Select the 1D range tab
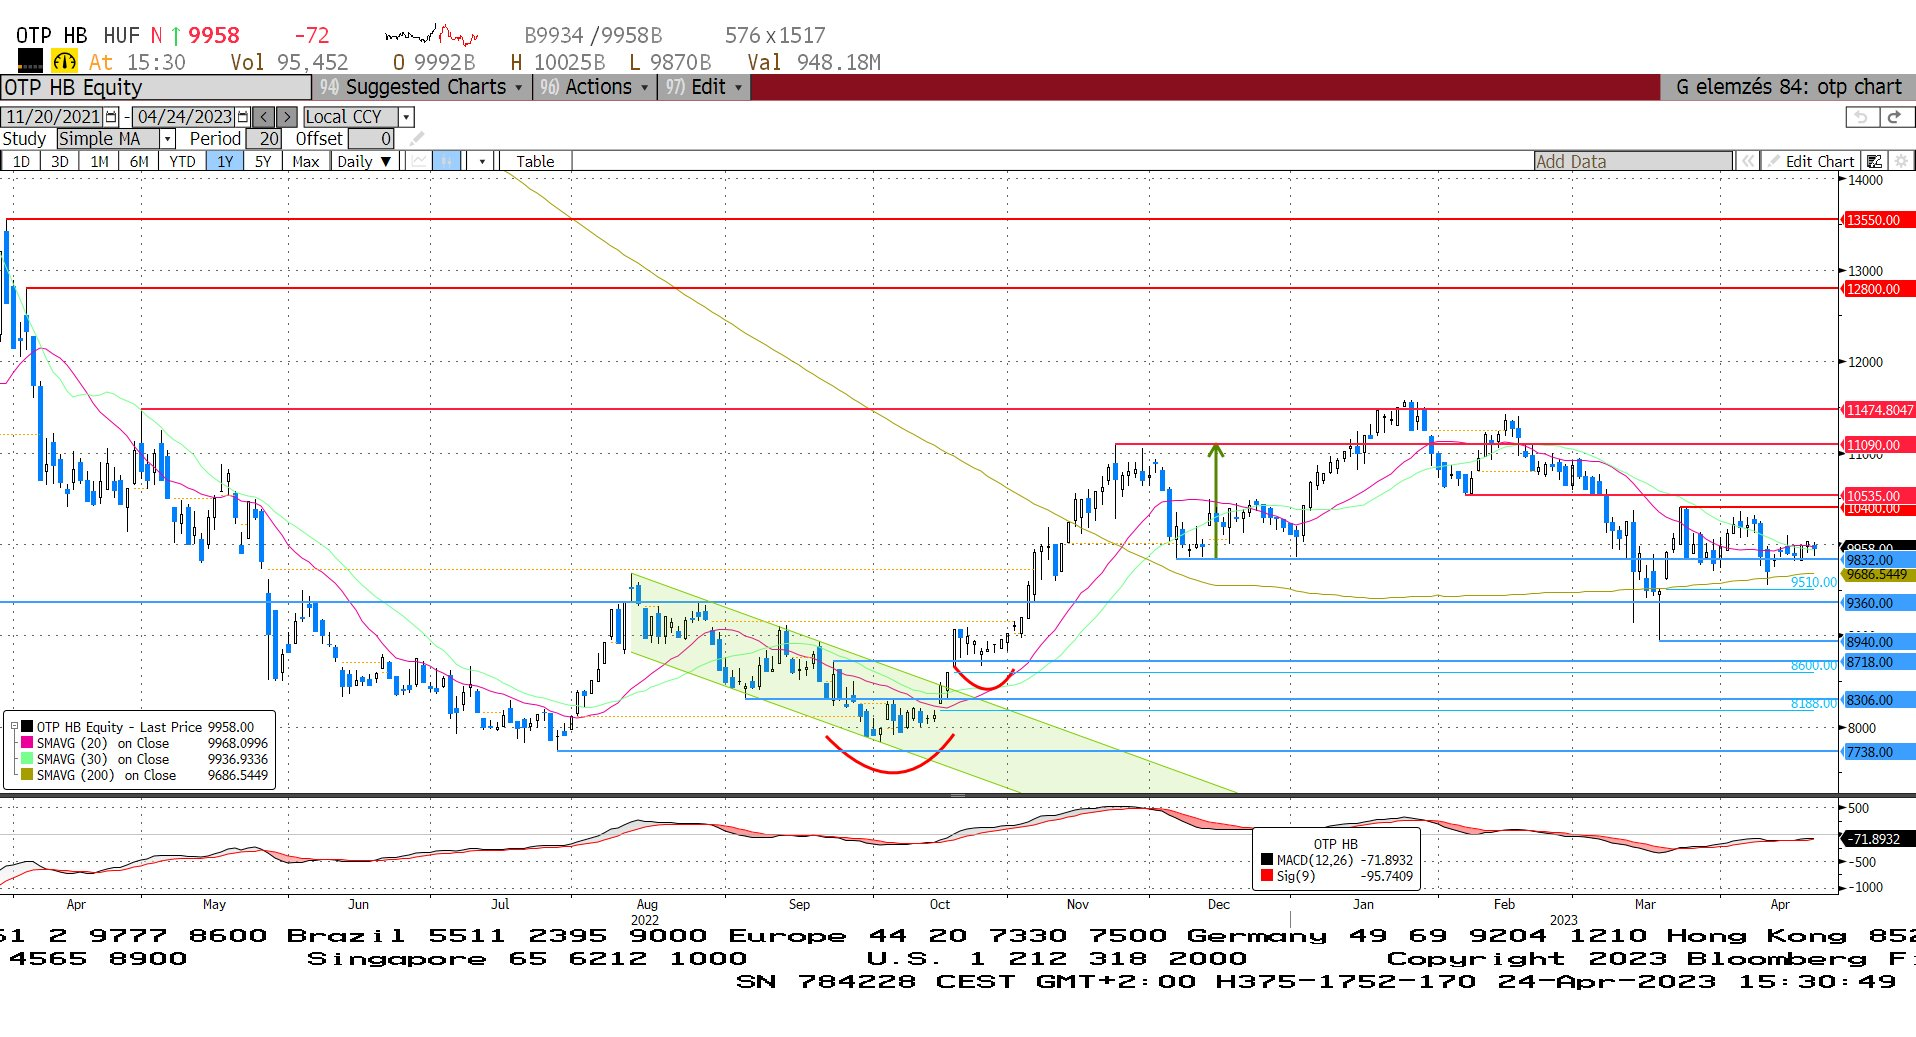The height and width of the screenshot is (1037, 1916). (x=21, y=161)
